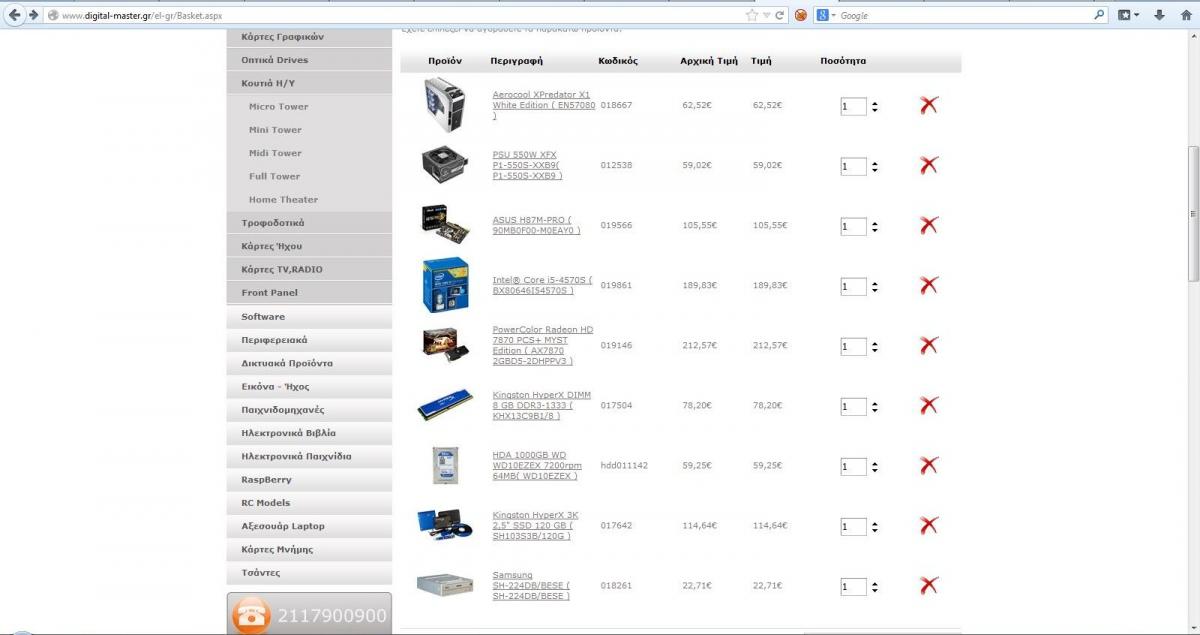Open the Google search engine selector
Screen dimensions: 1200x635
click(x=825, y=15)
